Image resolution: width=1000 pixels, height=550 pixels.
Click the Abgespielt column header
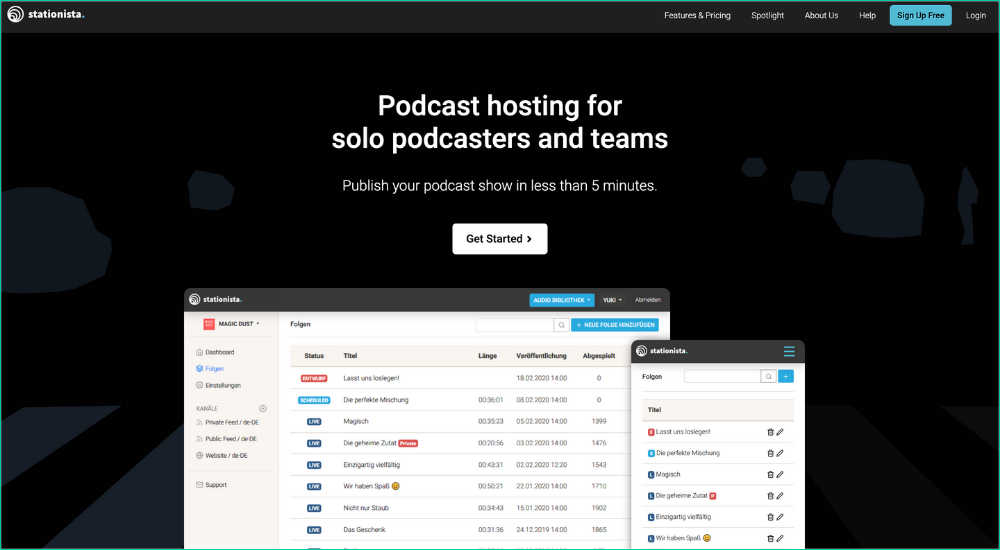pyautogui.click(x=599, y=356)
